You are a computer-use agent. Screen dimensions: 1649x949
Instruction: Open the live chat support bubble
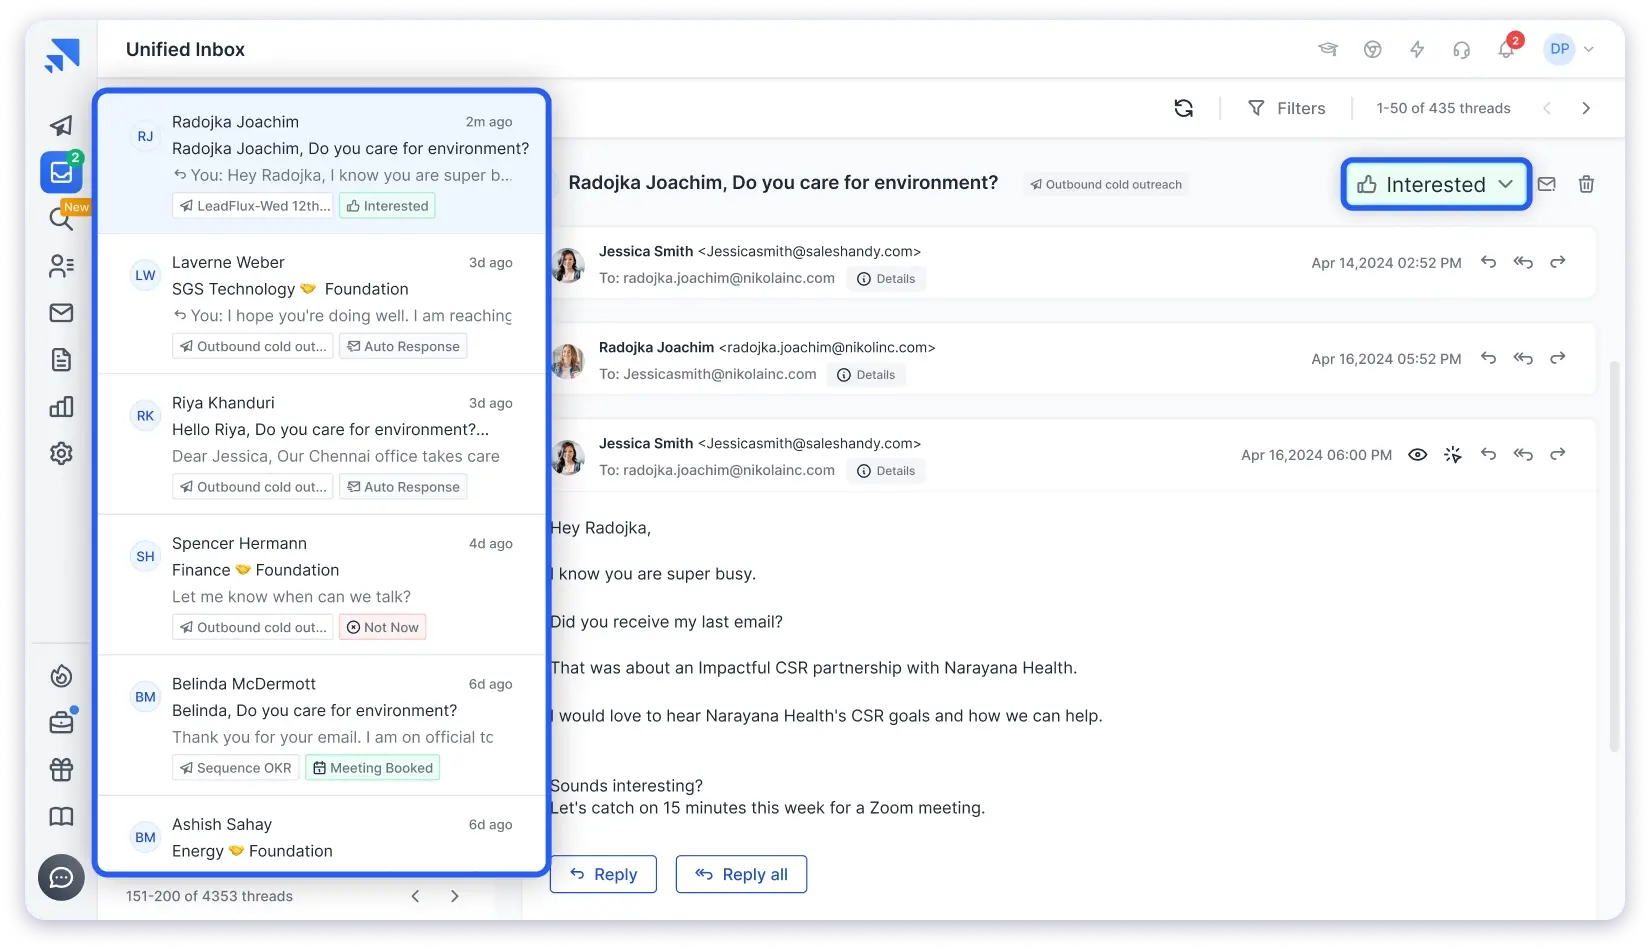pos(61,878)
